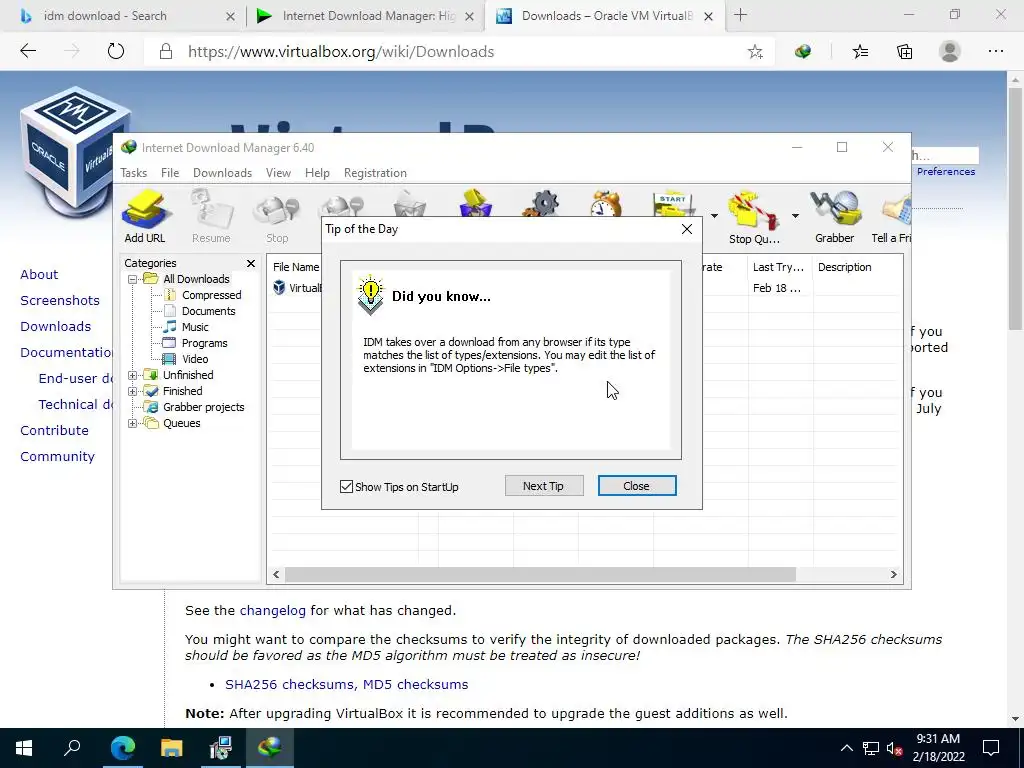
Task: Open the Downloads menu in IDM
Action: coord(222,173)
